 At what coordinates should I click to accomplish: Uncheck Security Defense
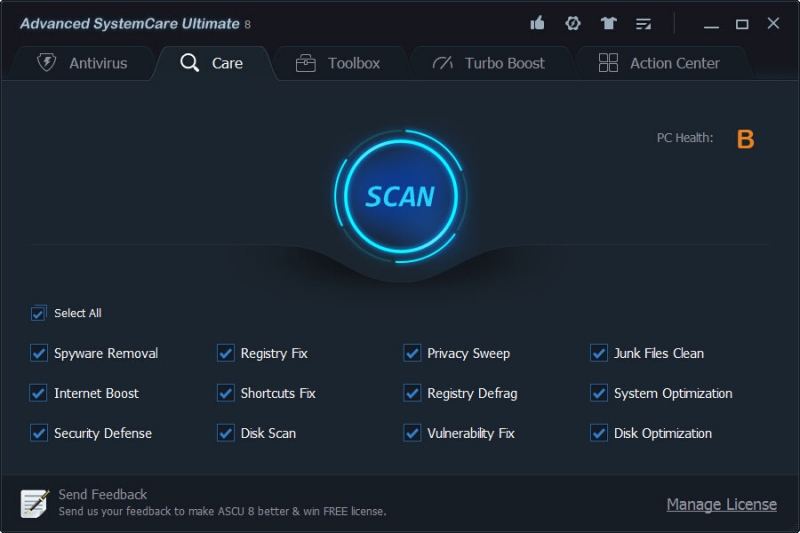tap(39, 433)
